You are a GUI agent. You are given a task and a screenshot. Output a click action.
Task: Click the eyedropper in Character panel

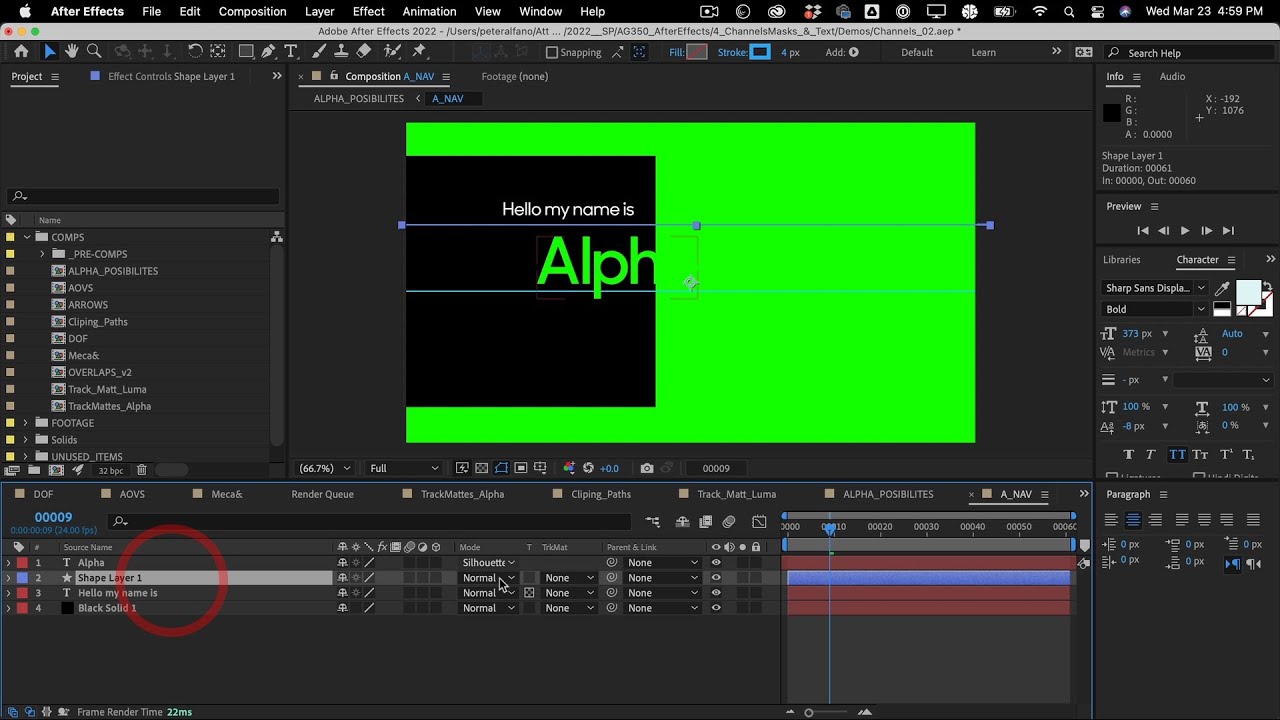tap(1222, 289)
